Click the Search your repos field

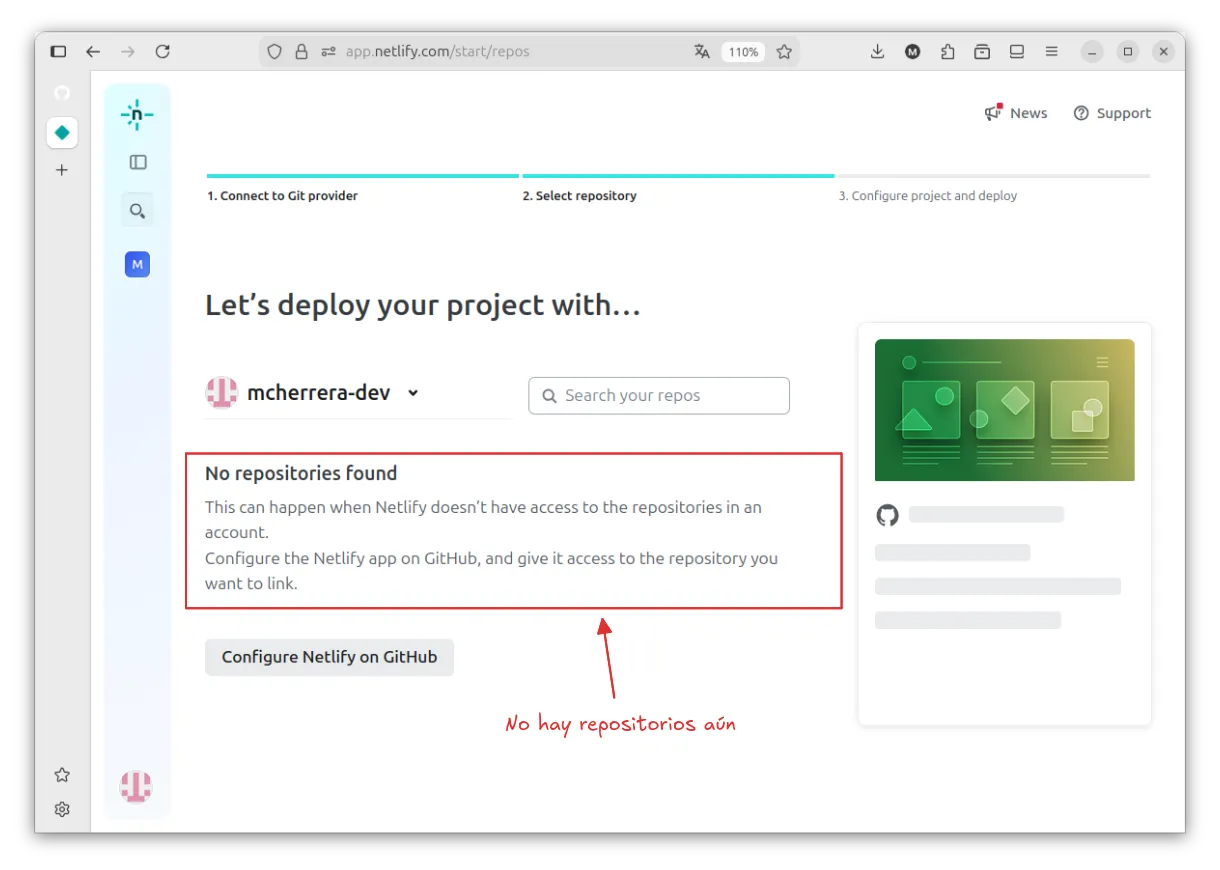click(659, 395)
